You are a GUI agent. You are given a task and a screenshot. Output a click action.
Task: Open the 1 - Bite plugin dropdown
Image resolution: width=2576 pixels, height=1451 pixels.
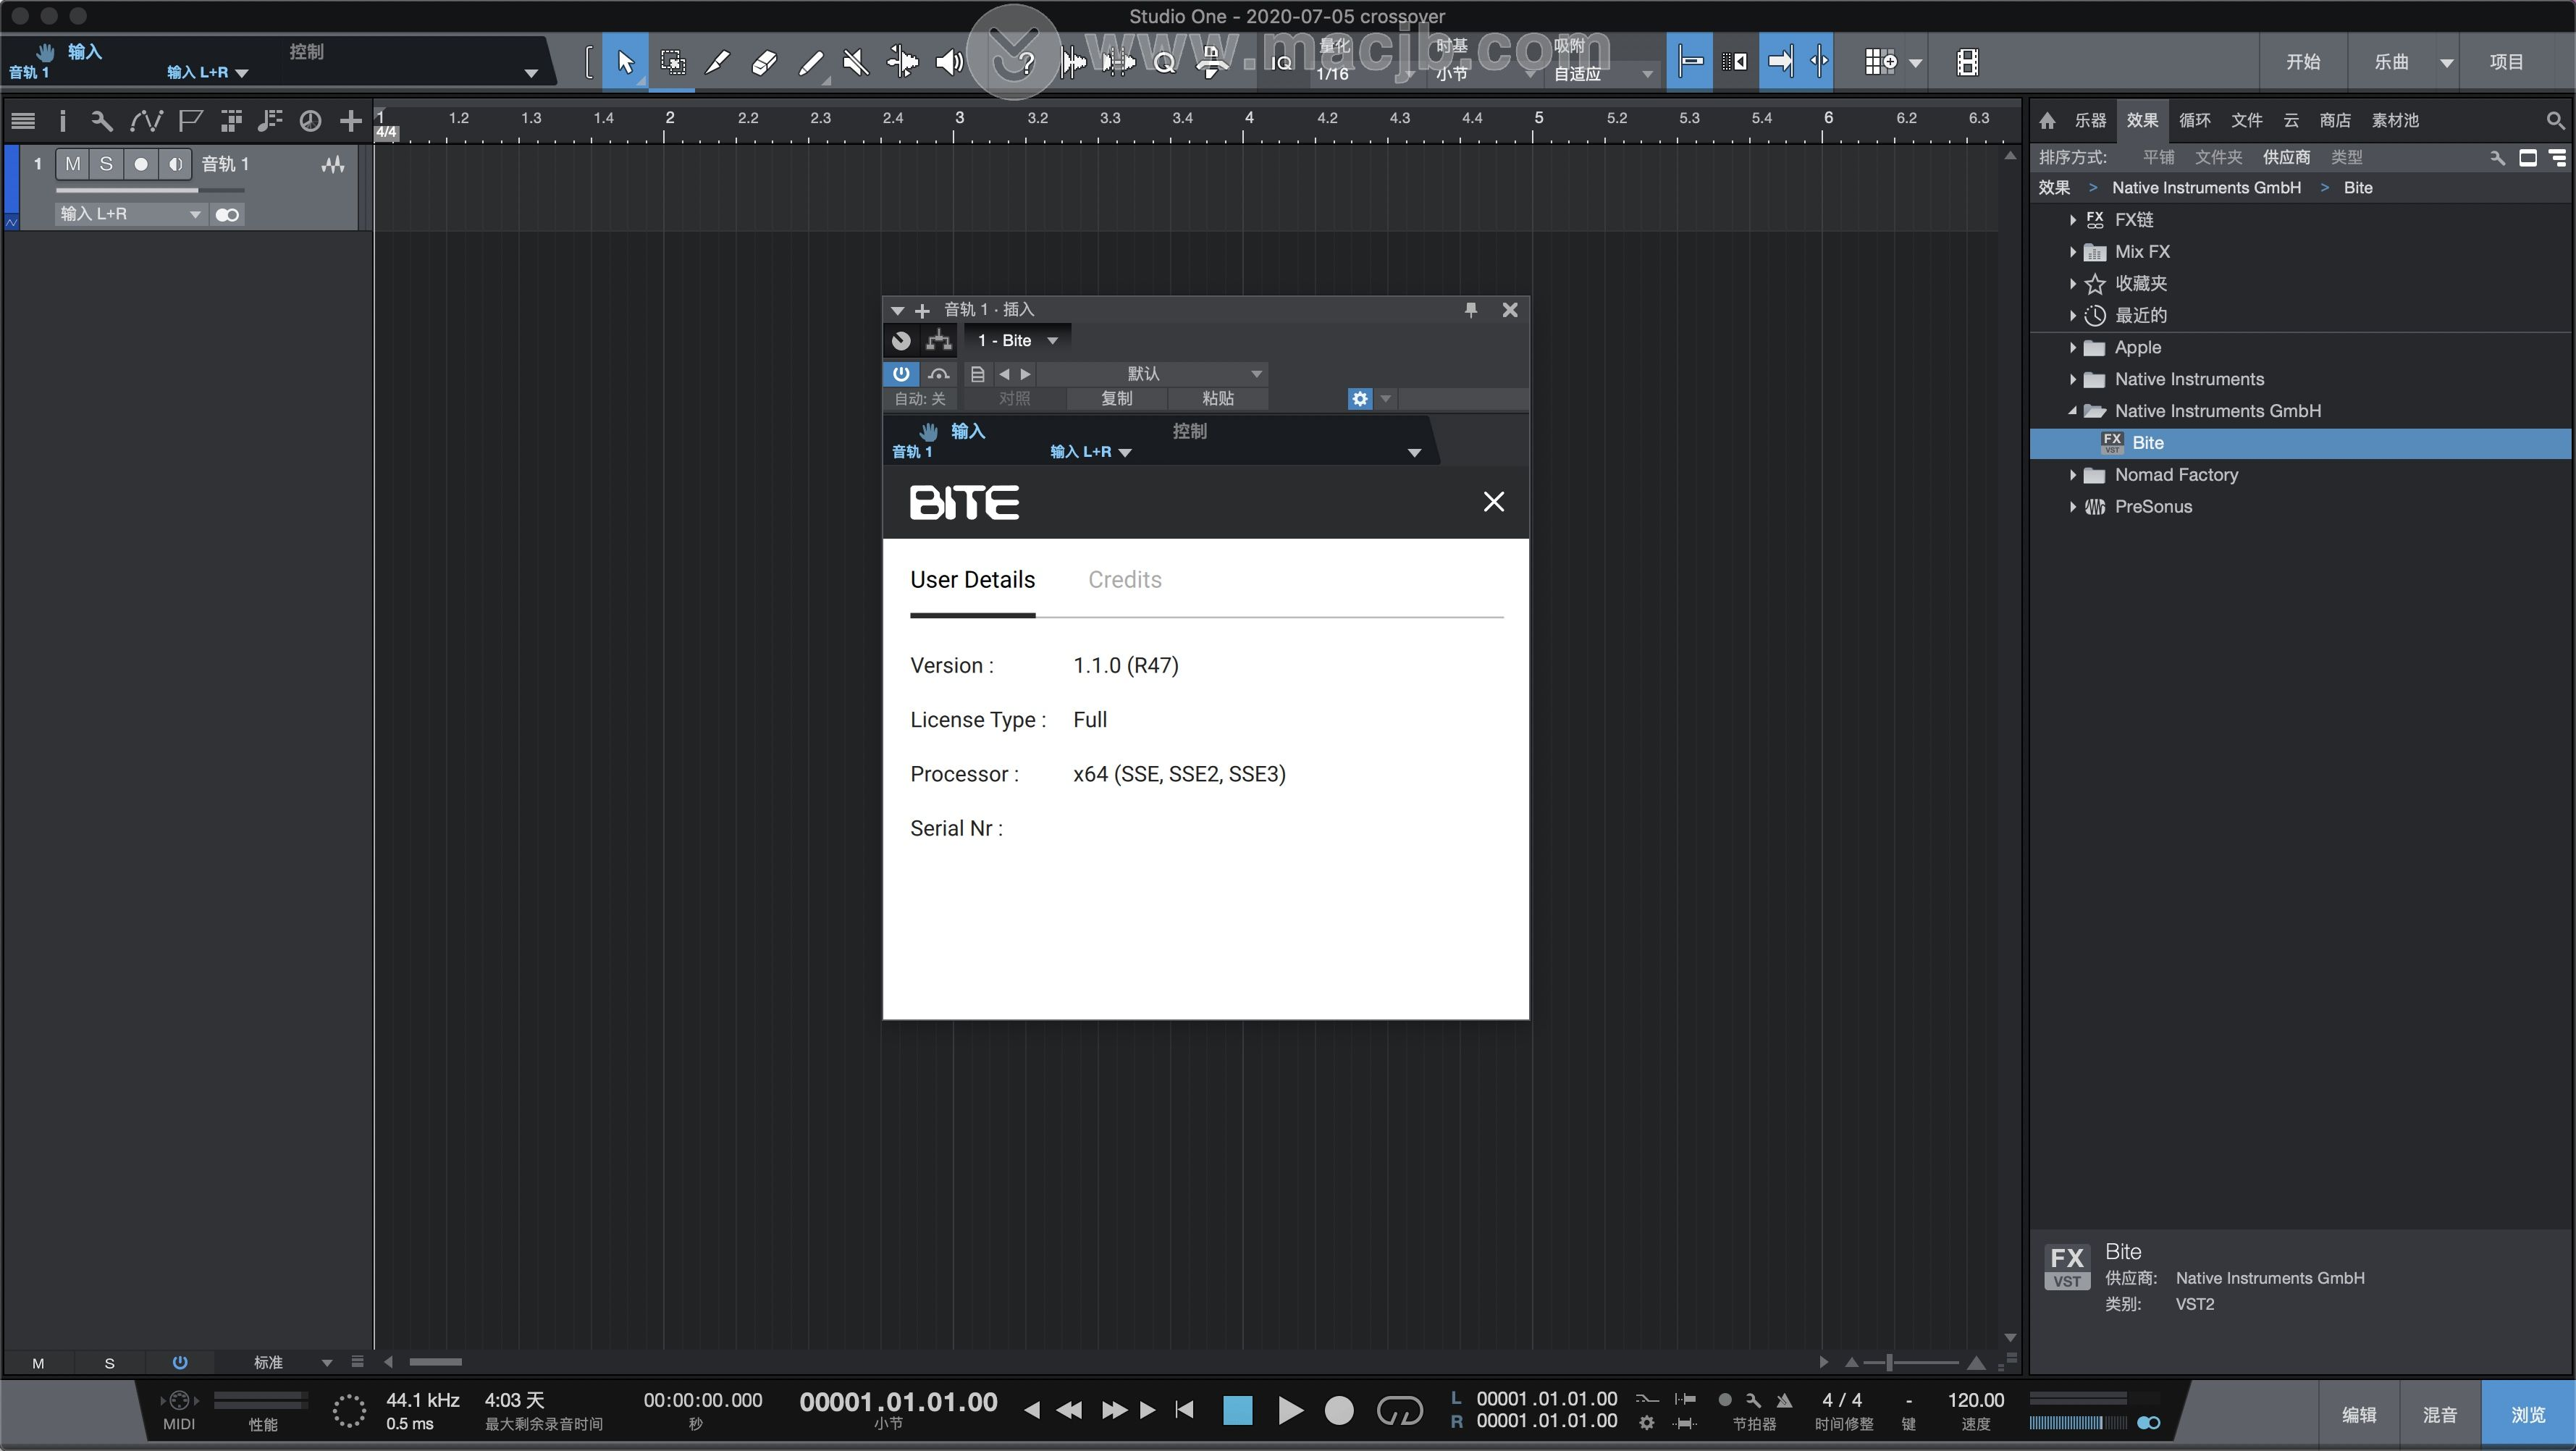tap(1017, 340)
